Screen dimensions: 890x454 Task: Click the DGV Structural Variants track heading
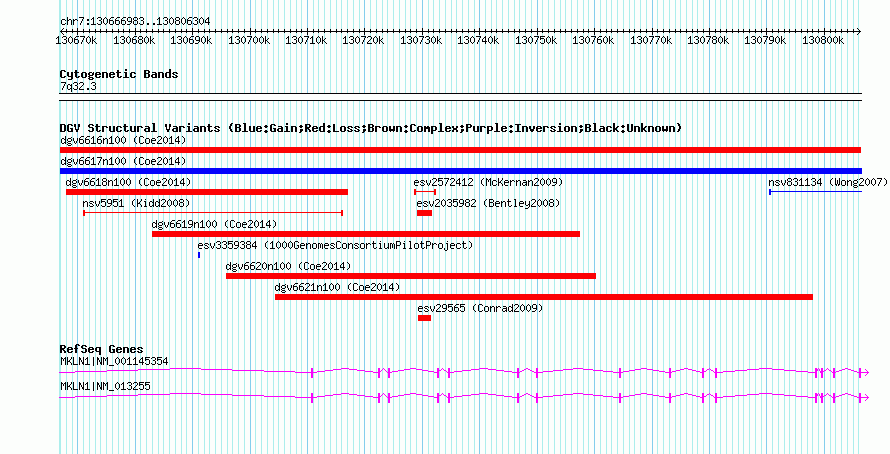[x=371, y=128]
